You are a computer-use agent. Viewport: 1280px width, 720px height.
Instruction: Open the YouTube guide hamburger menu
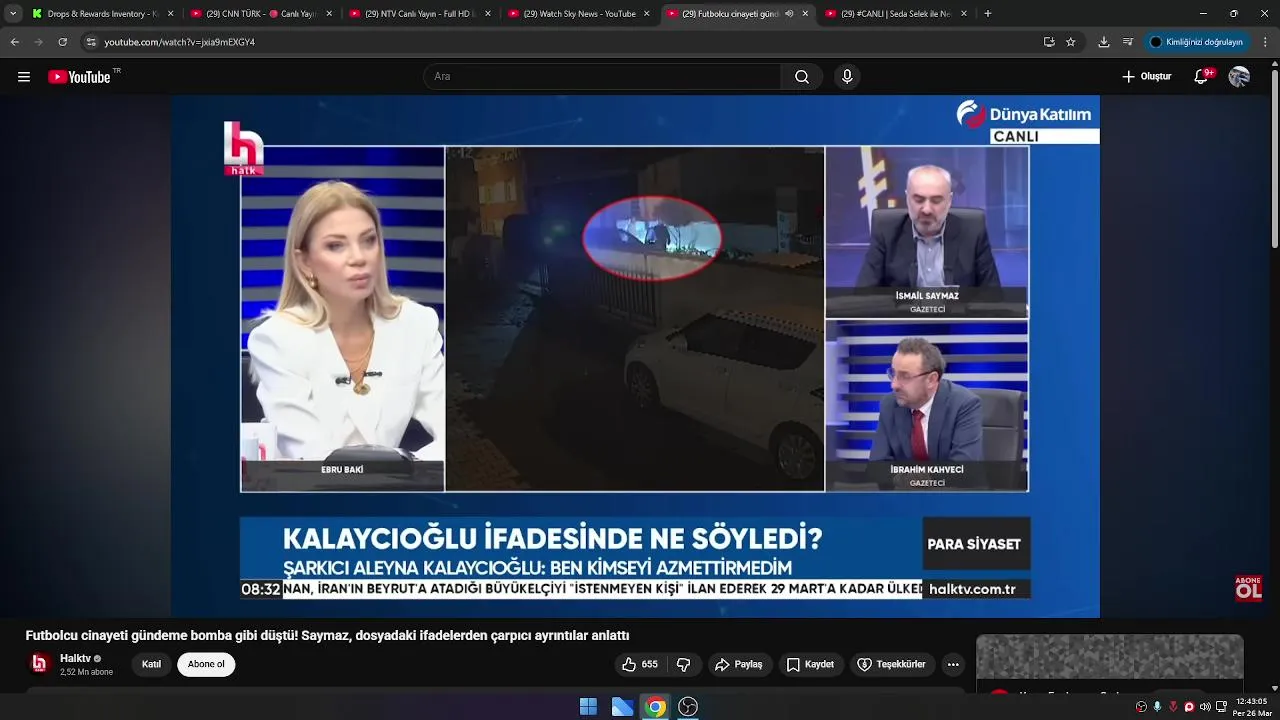pos(24,77)
